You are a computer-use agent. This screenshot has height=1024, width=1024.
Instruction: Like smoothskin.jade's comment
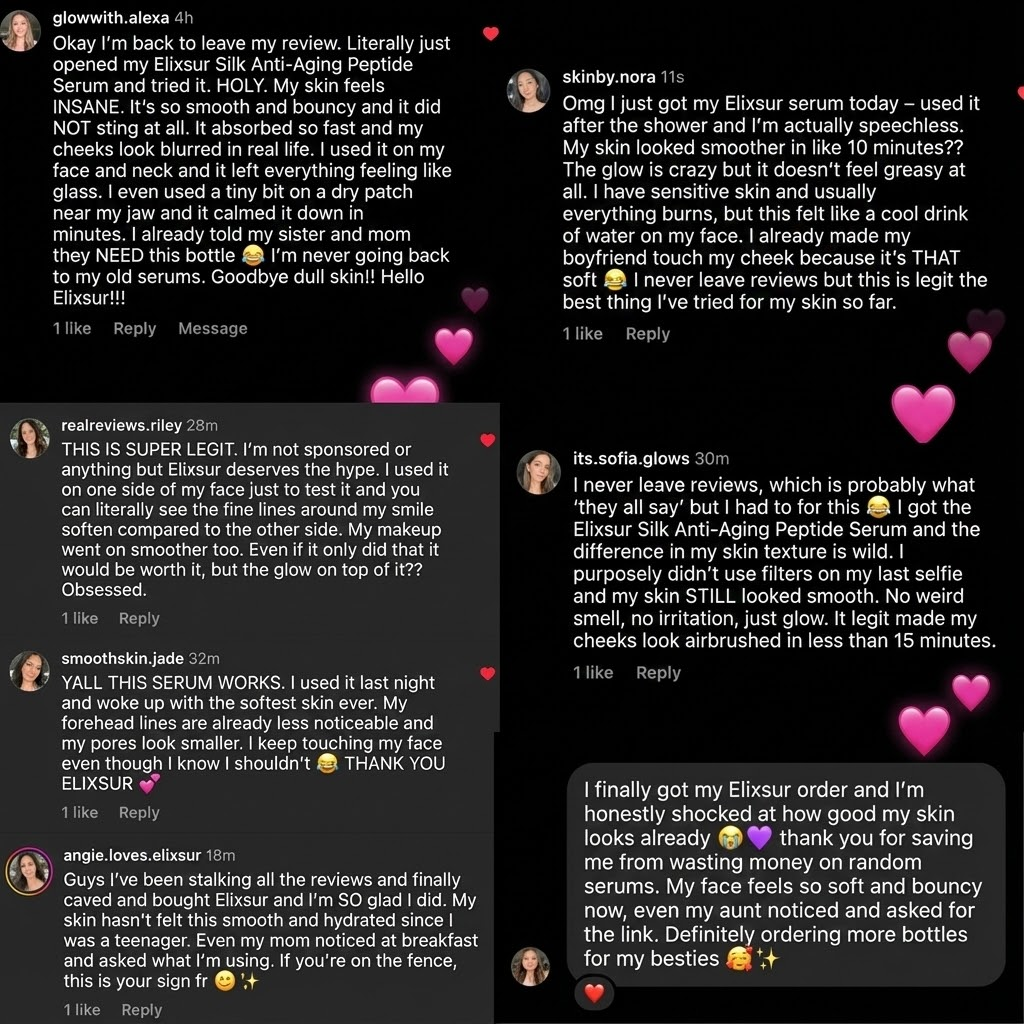(487, 674)
